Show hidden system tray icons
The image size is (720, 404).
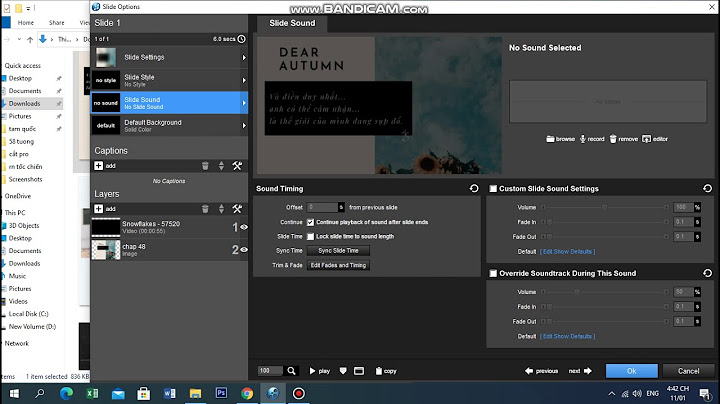pyautogui.click(x=612, y=393)
